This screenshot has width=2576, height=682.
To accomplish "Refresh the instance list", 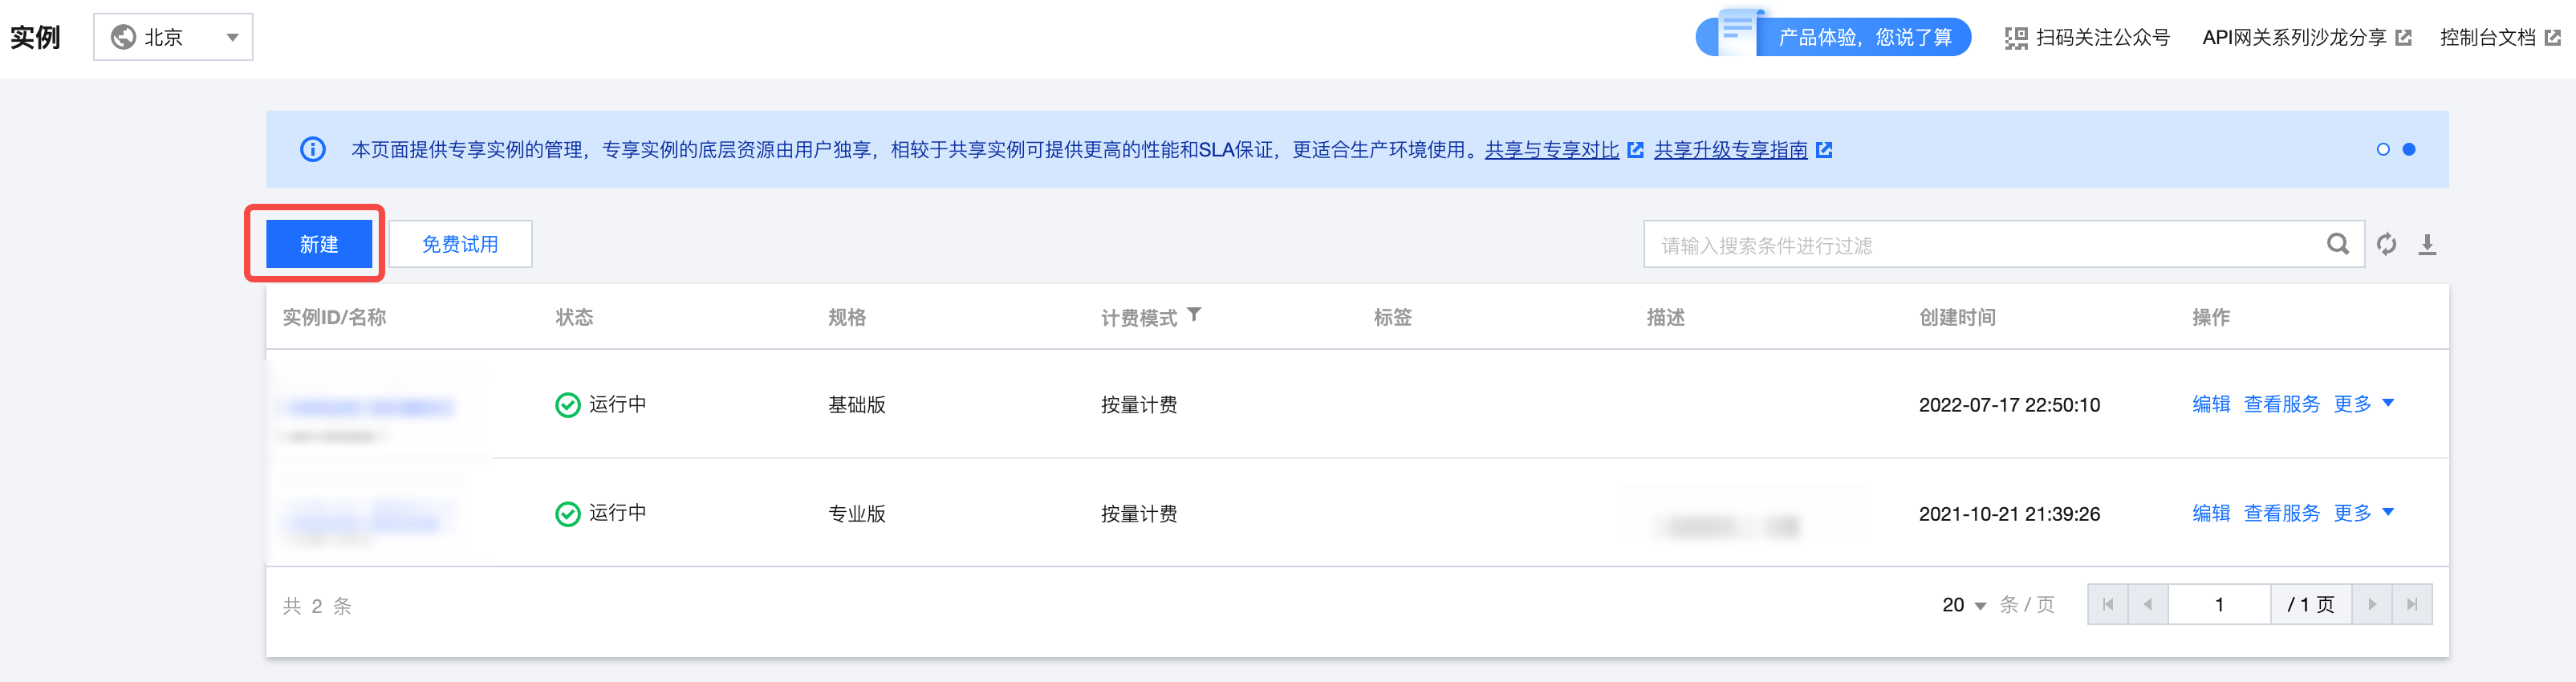I will pyautogui.click(x=2387, y=244).
